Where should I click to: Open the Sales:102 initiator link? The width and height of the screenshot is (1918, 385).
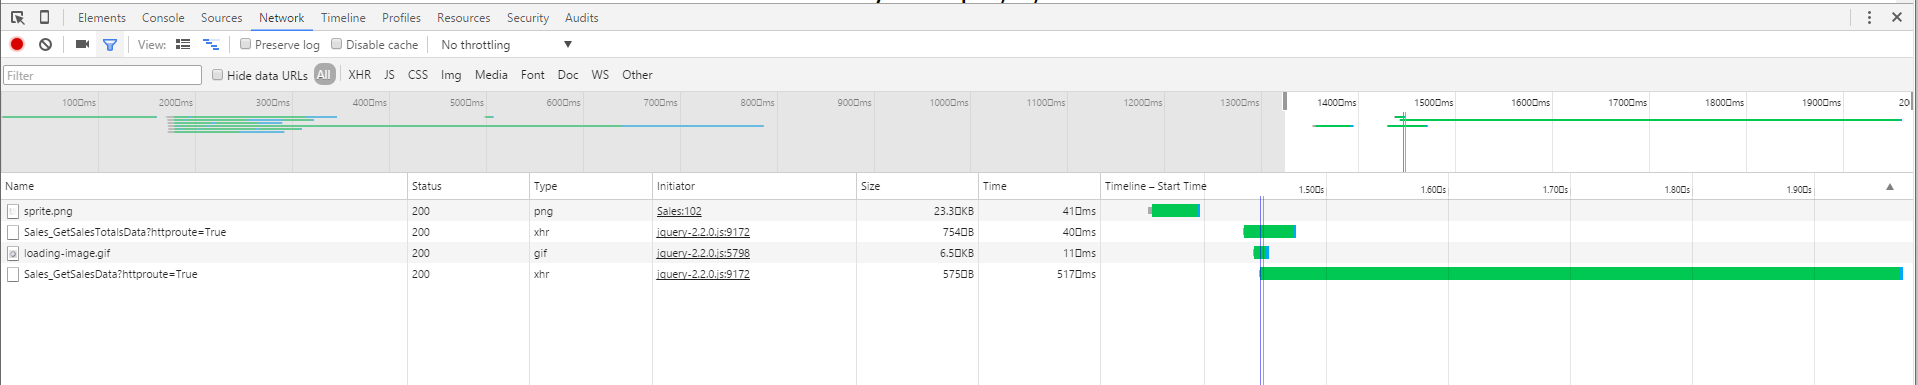(679, 211)
